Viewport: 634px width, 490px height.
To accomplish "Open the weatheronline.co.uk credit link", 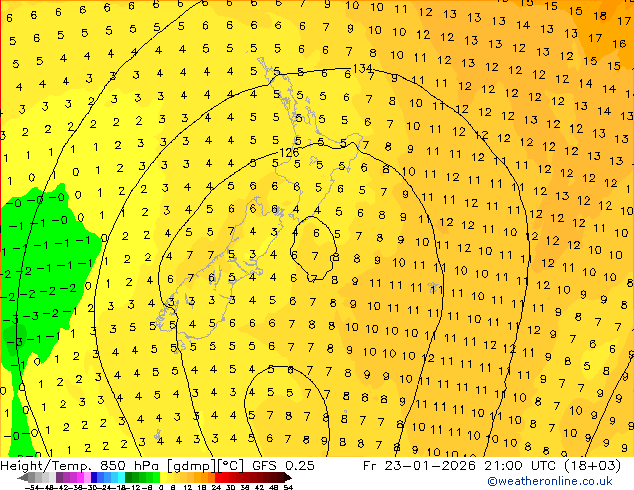I will click(x=550, y=481).
